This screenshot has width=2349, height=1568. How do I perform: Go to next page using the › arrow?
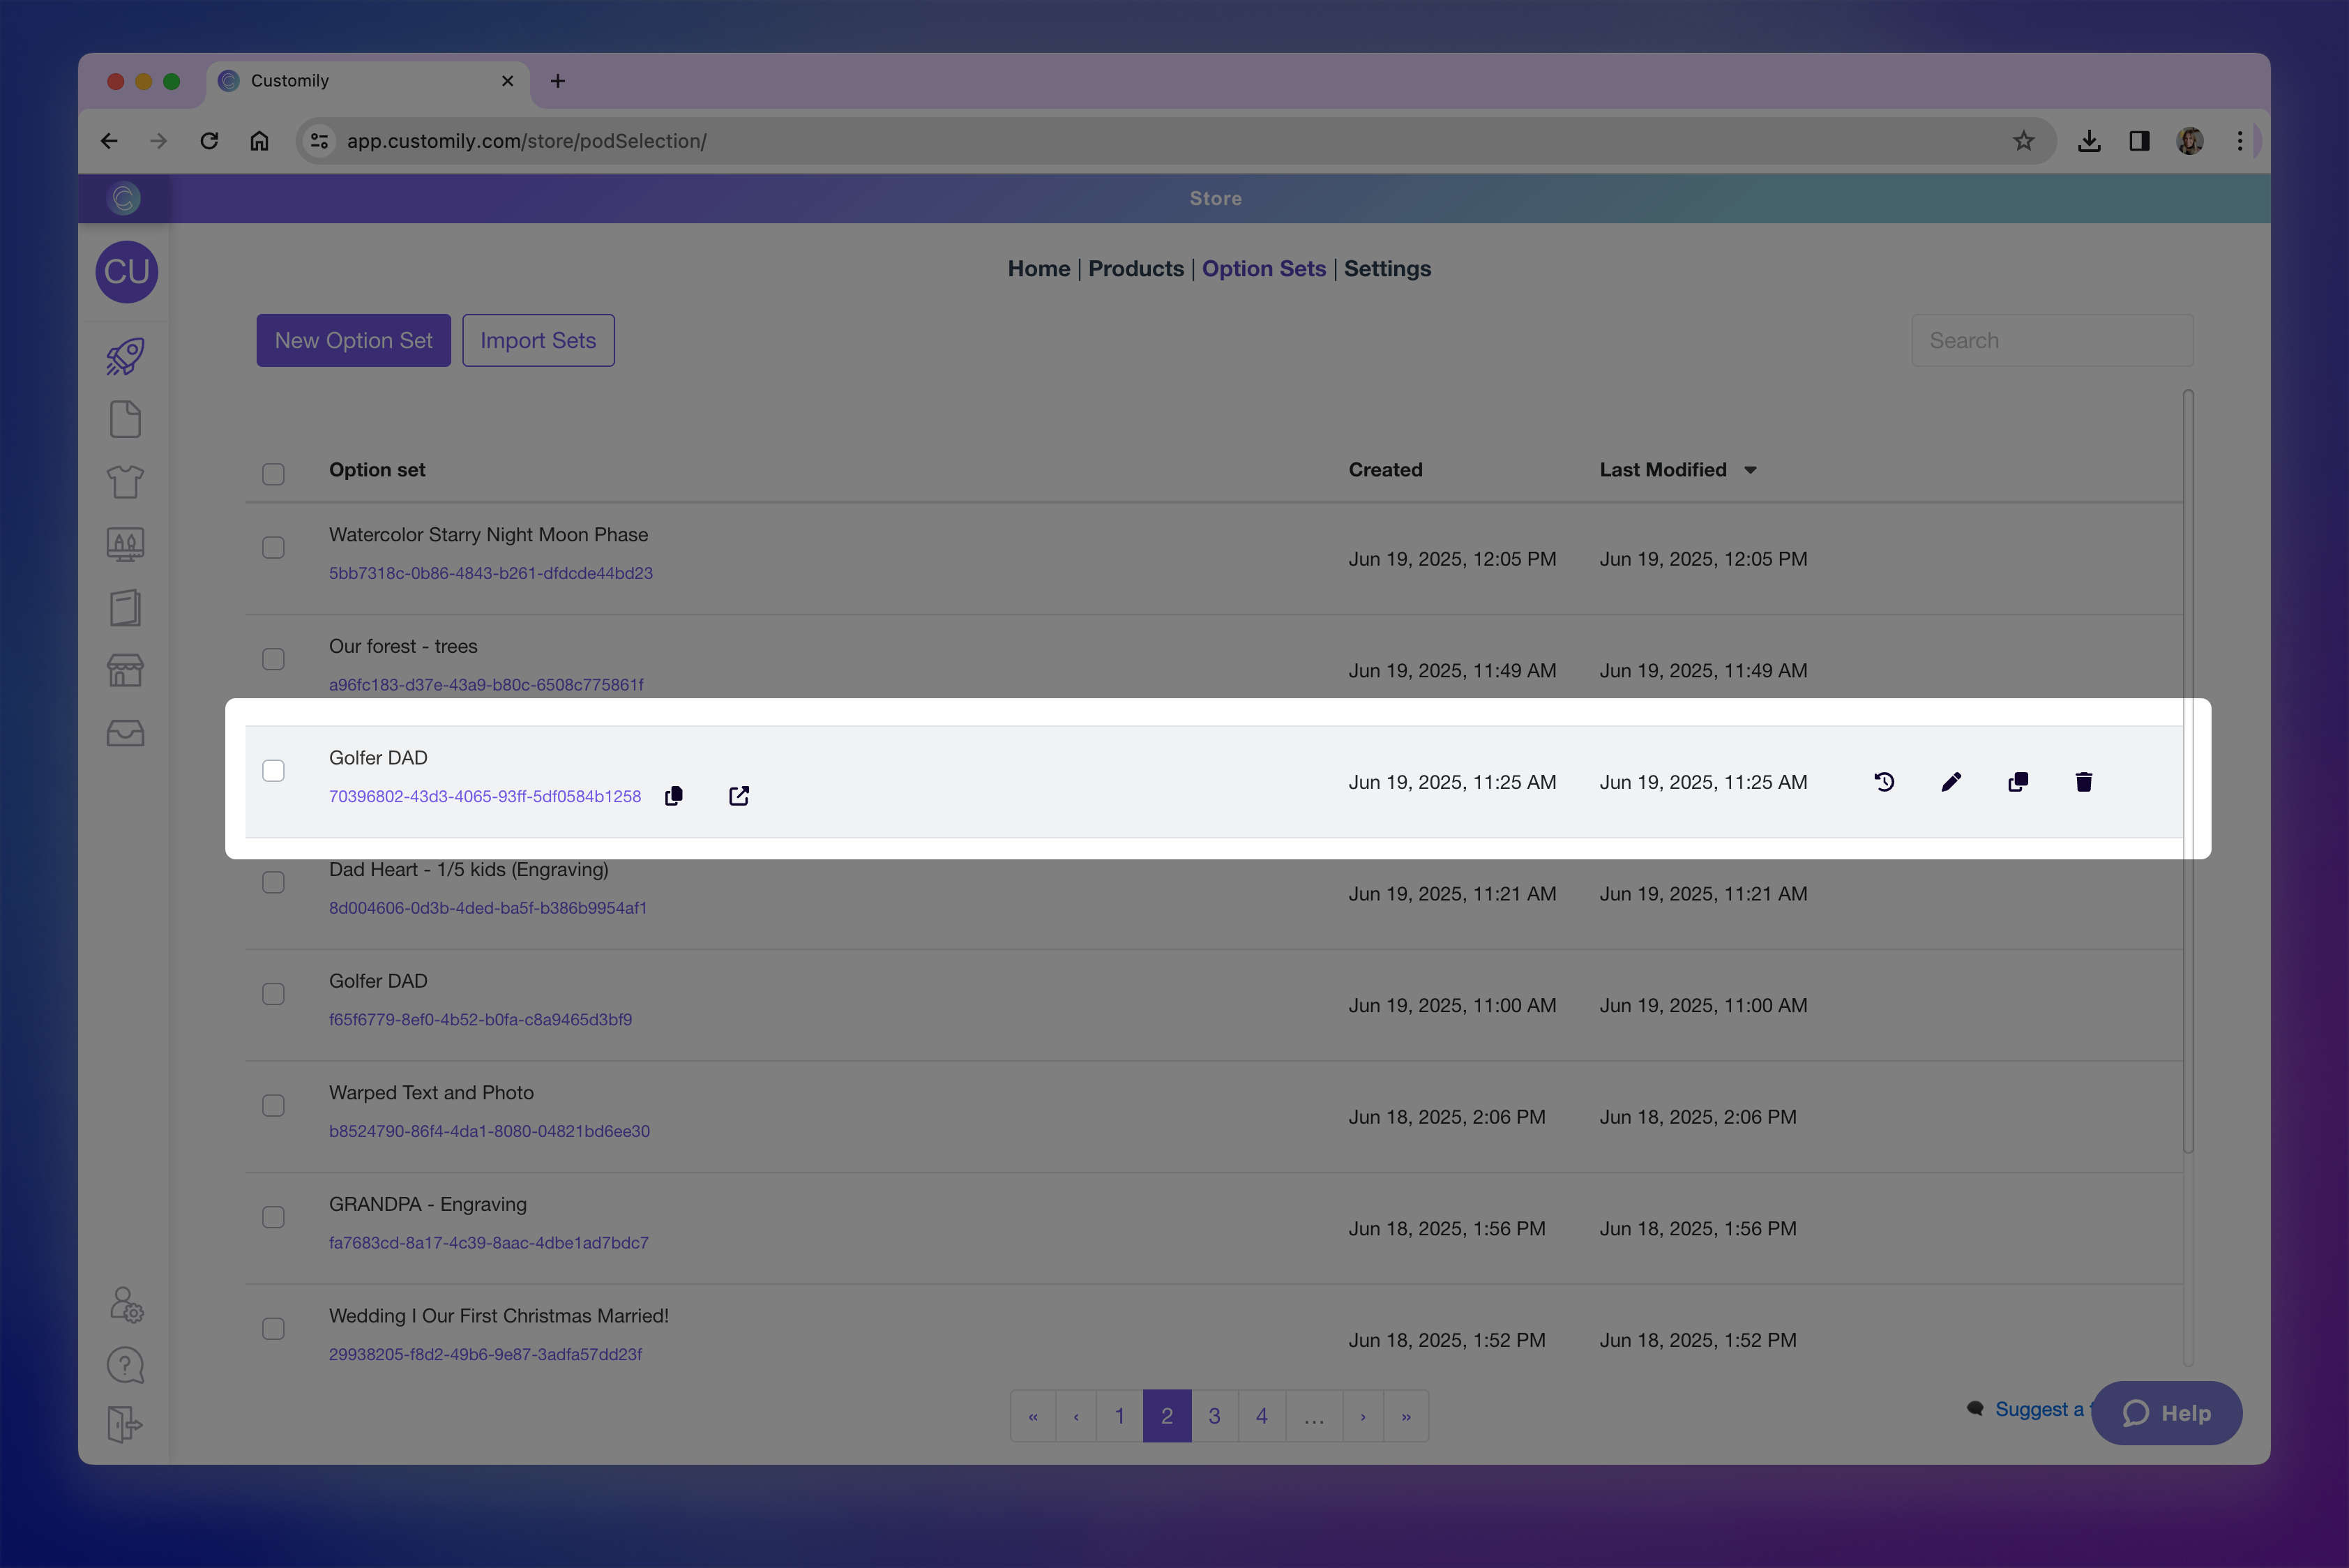[x=1362, y=1416]
